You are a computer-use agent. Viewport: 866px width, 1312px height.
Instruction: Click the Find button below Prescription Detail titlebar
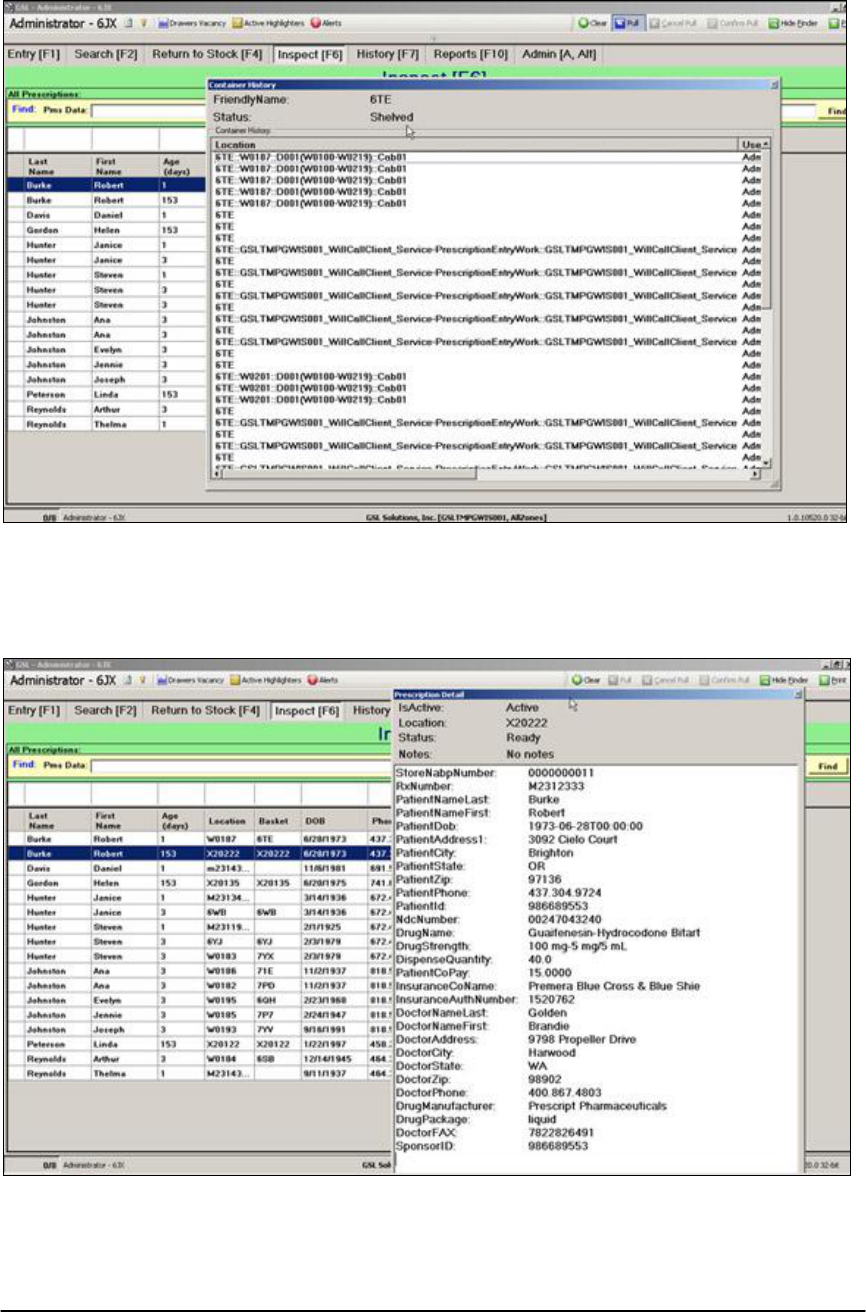click(828, 765)
